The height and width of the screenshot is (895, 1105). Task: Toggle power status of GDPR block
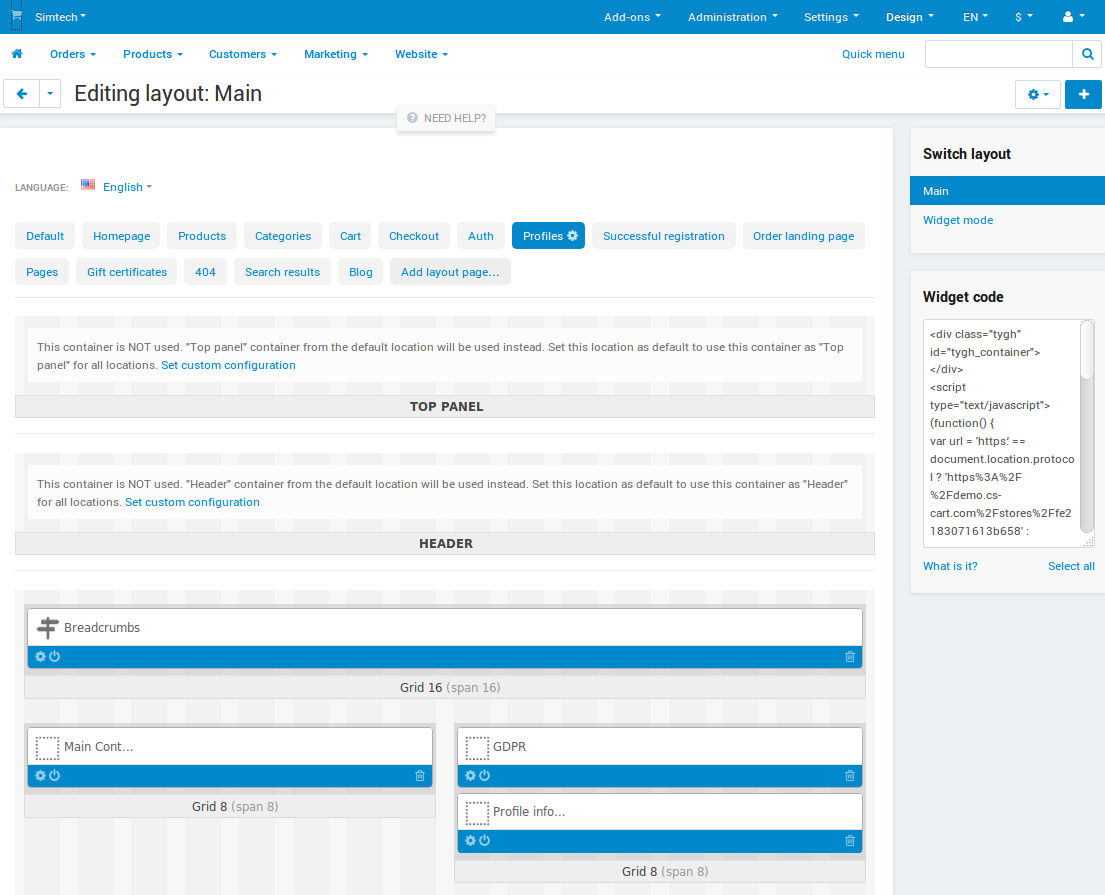tap(484, 775)
